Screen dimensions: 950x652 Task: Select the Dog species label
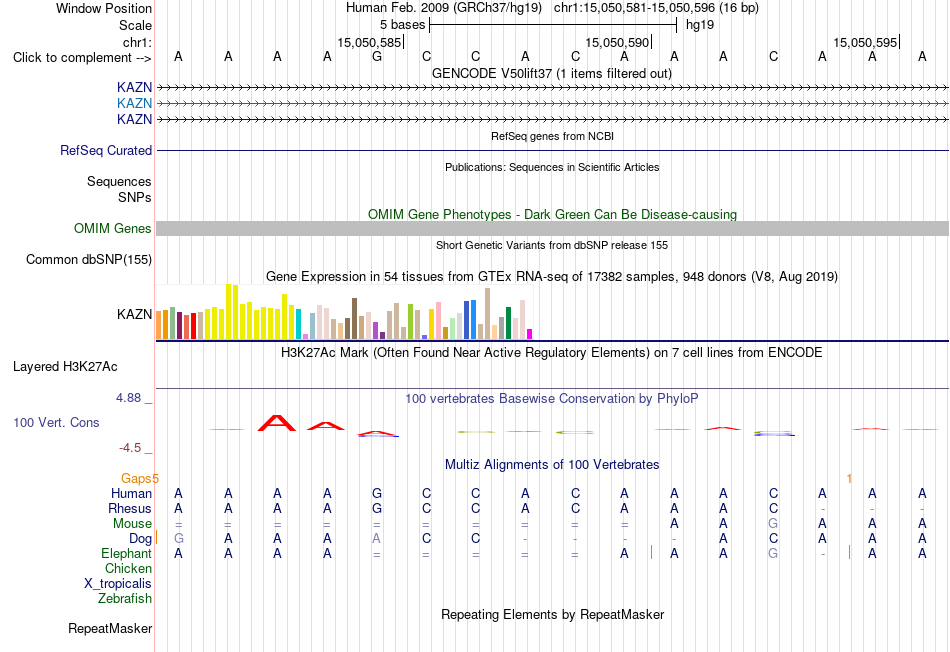(140, 539)
